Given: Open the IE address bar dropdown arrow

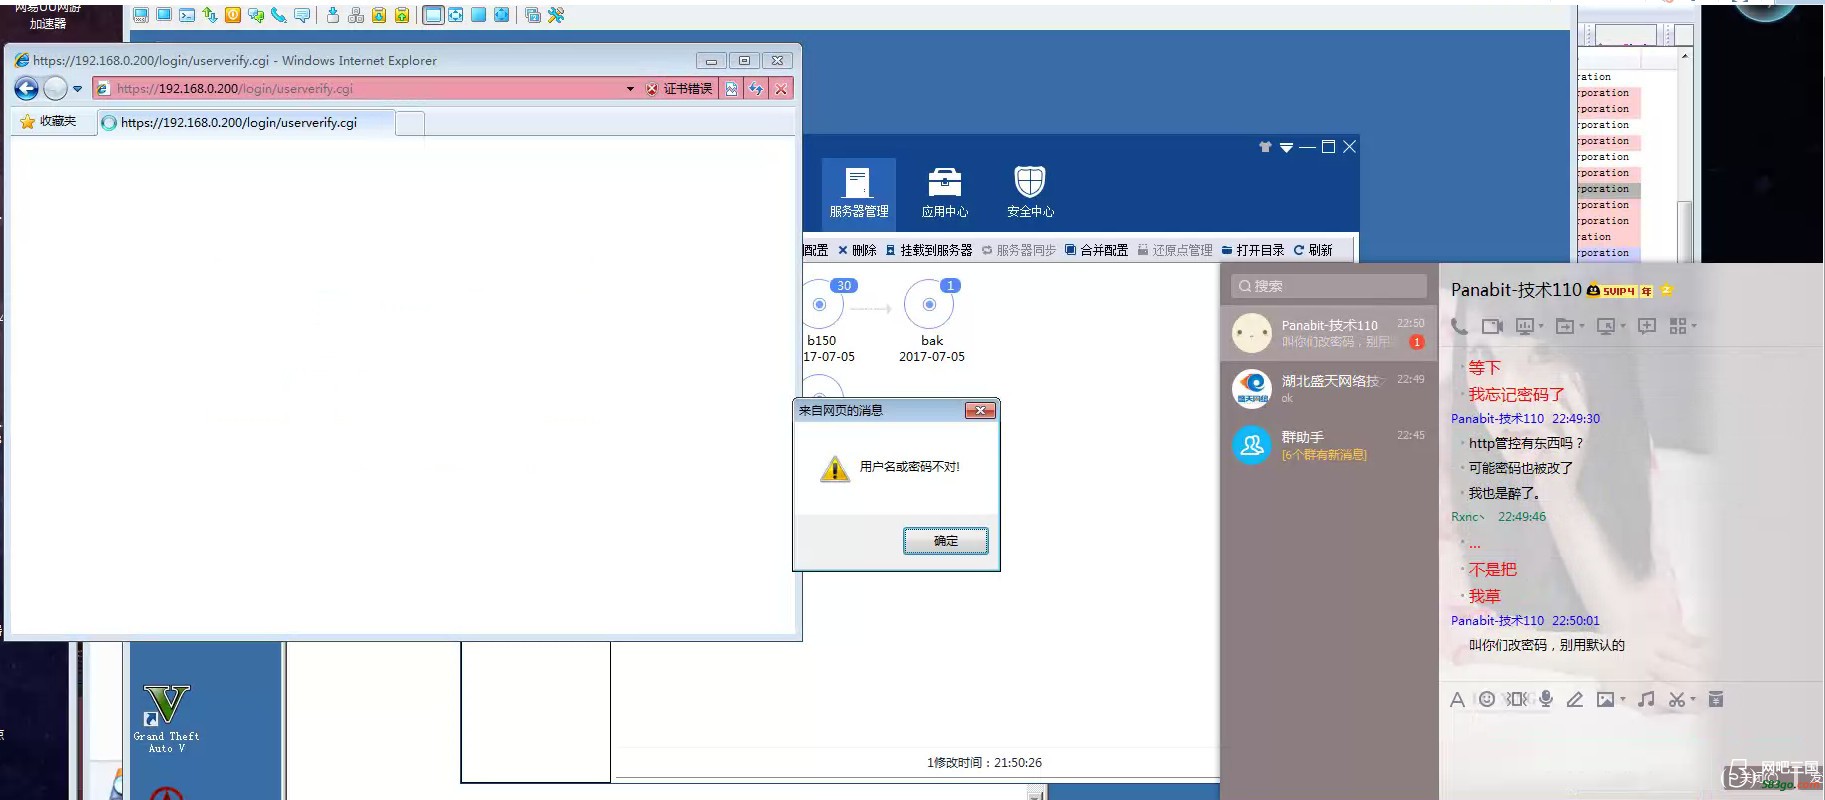Looking at the screenshot, I should point(630,89).
